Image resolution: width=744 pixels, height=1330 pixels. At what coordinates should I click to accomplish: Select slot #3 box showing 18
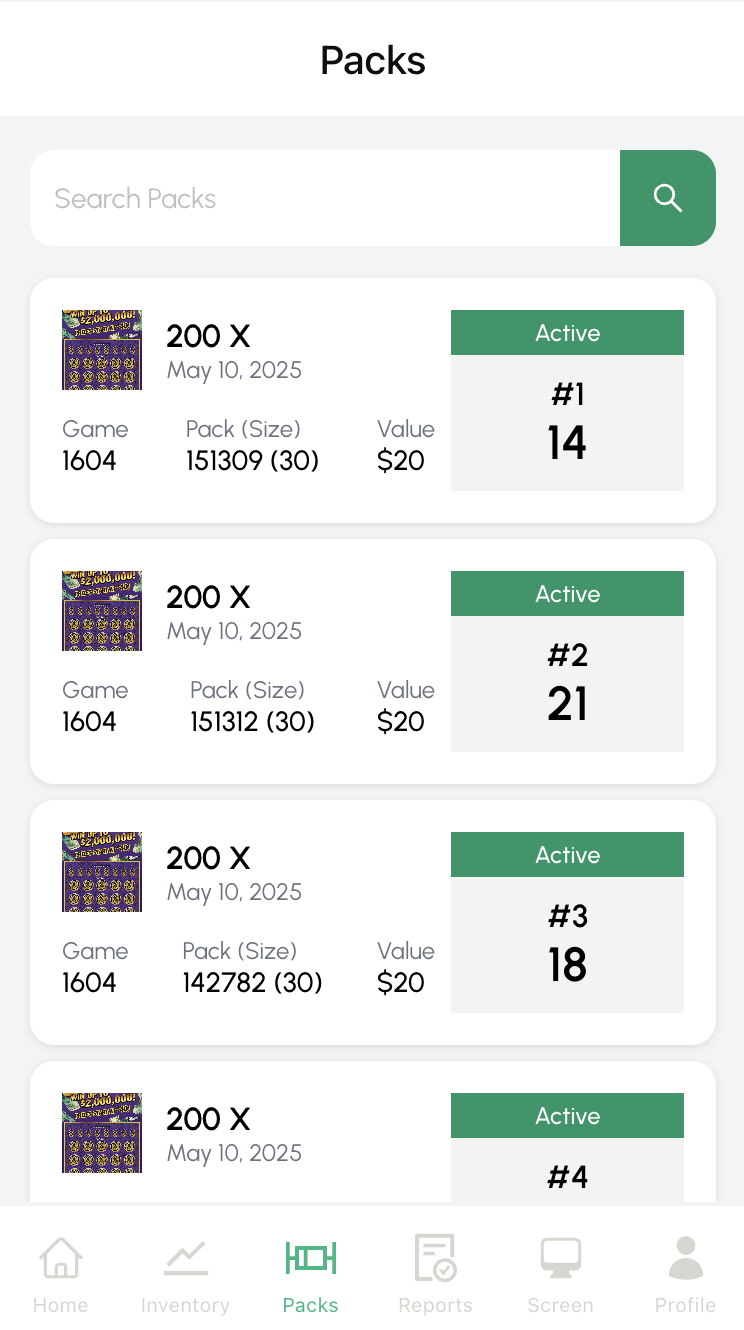[567, 945]
